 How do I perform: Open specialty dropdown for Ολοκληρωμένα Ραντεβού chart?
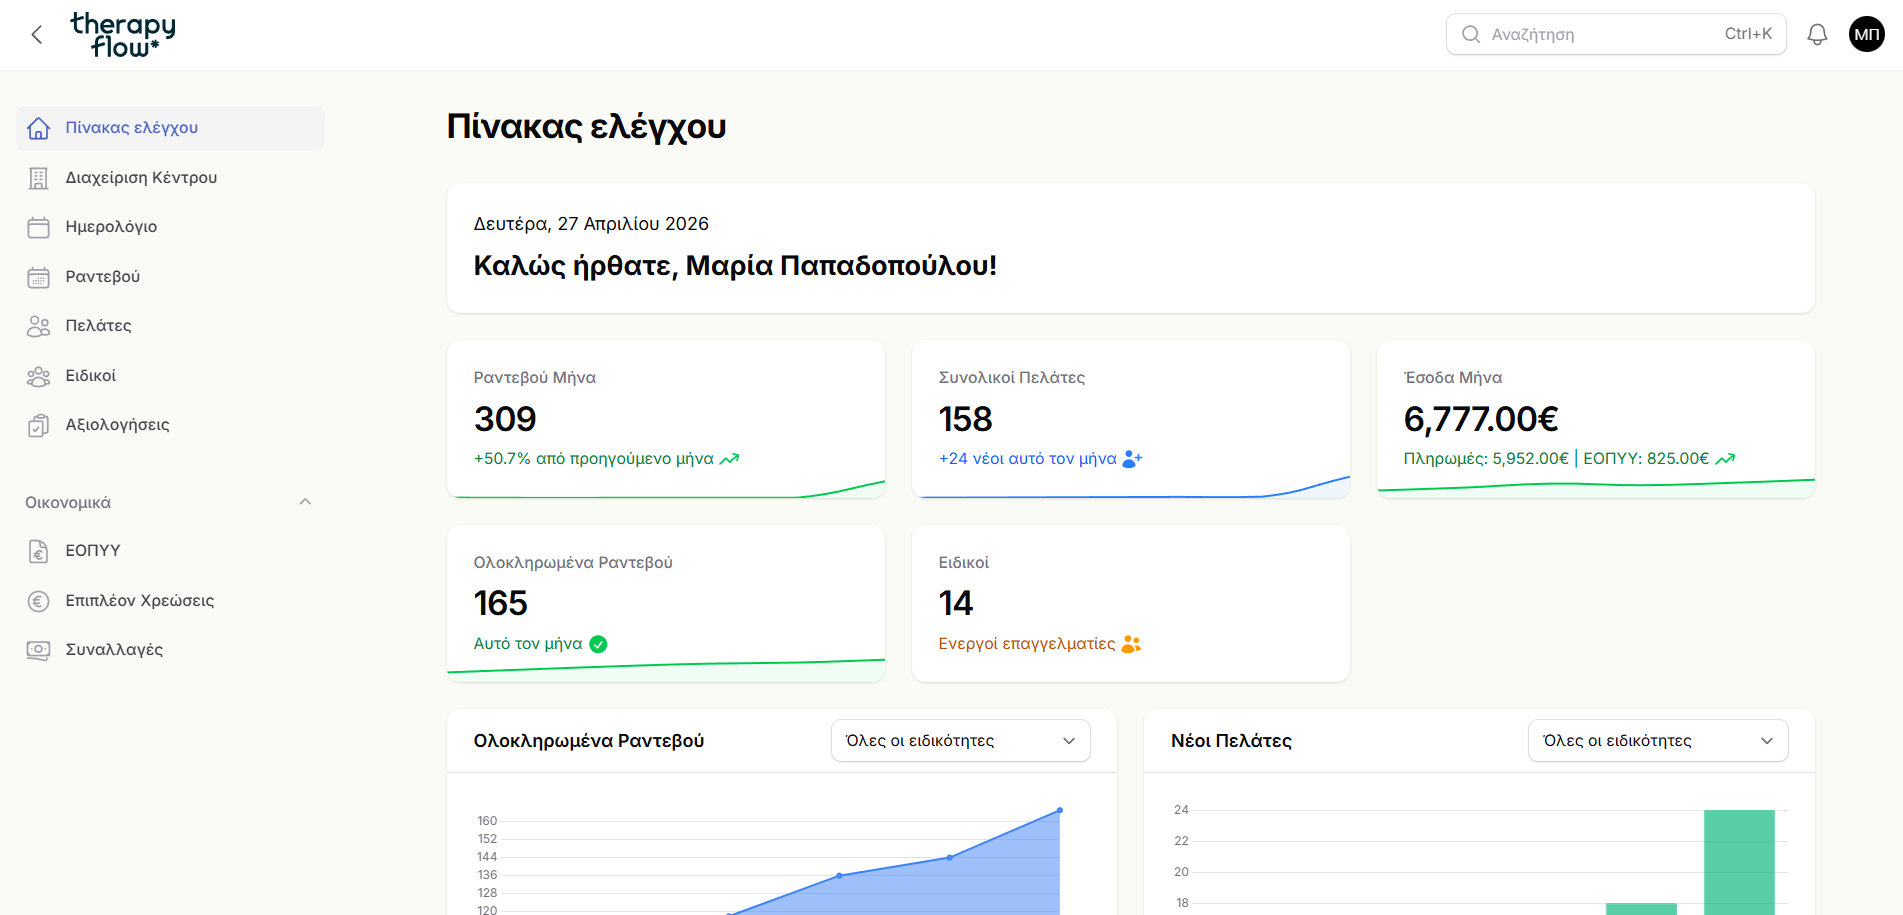click(960, 741)
